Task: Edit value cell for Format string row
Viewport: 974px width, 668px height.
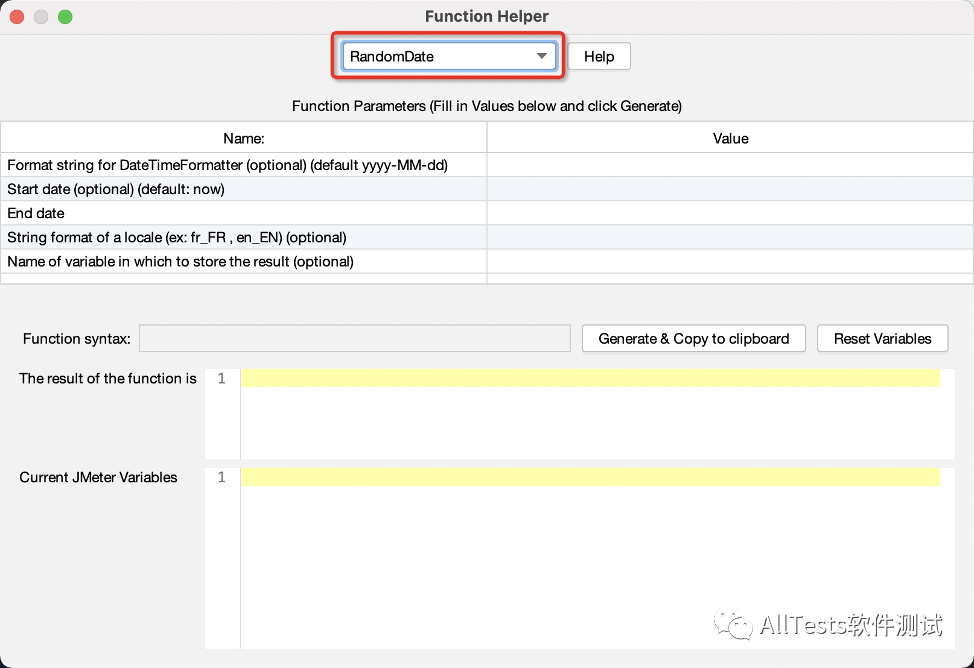Action: coord(730,165)
